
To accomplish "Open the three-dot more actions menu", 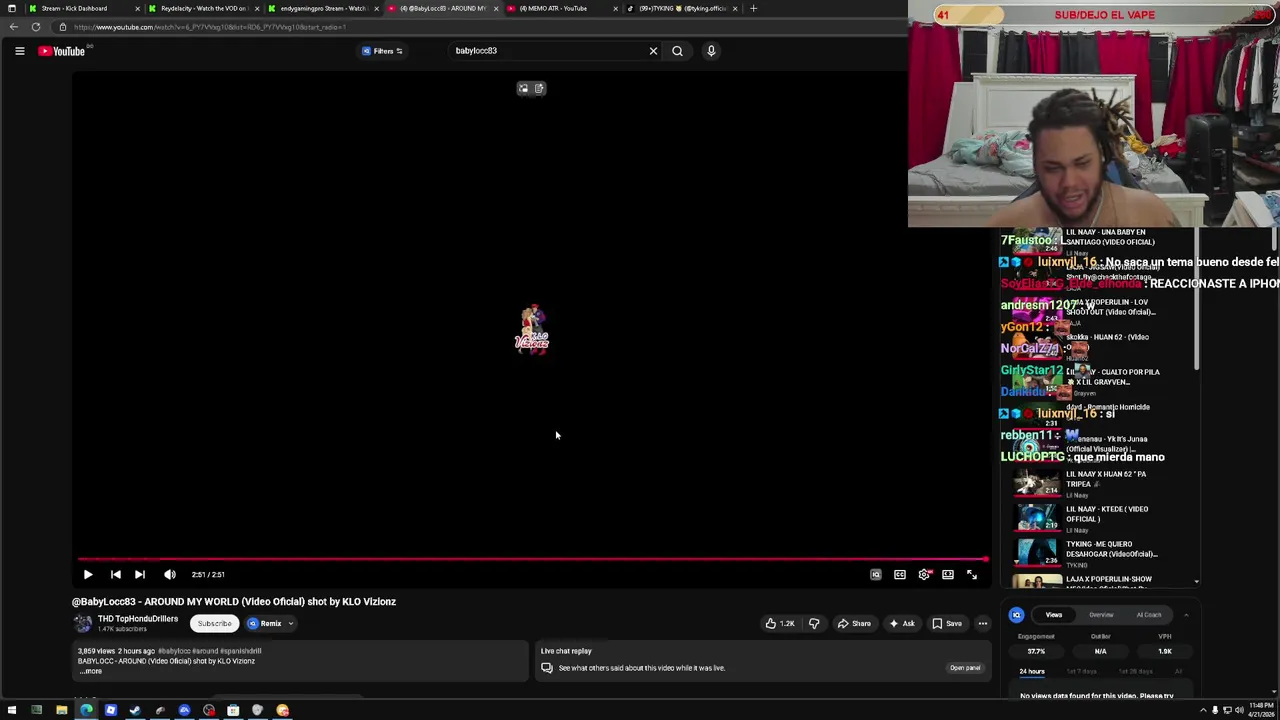I will (982, 623).
